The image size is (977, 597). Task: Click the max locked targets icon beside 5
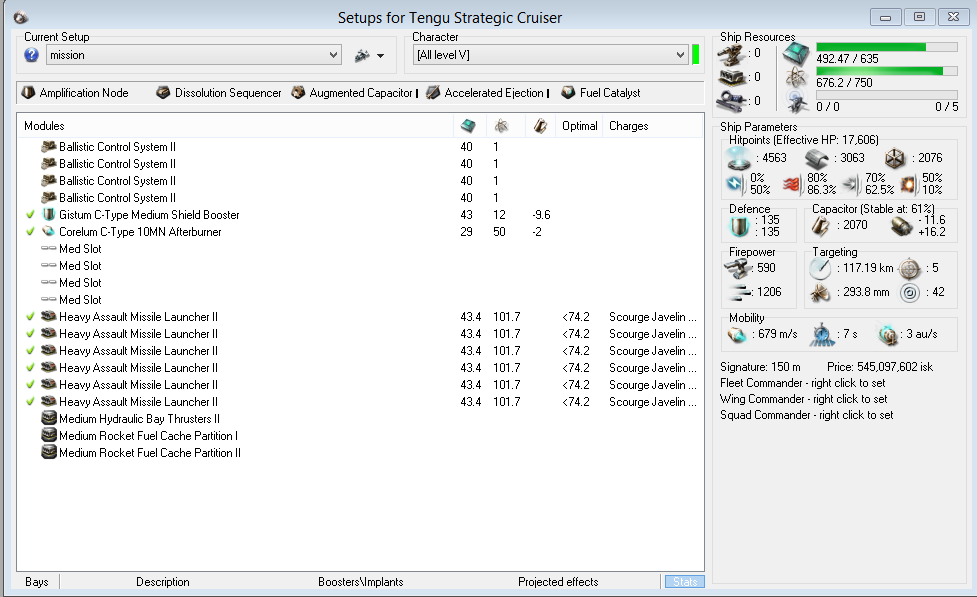(x=910, y=269)
